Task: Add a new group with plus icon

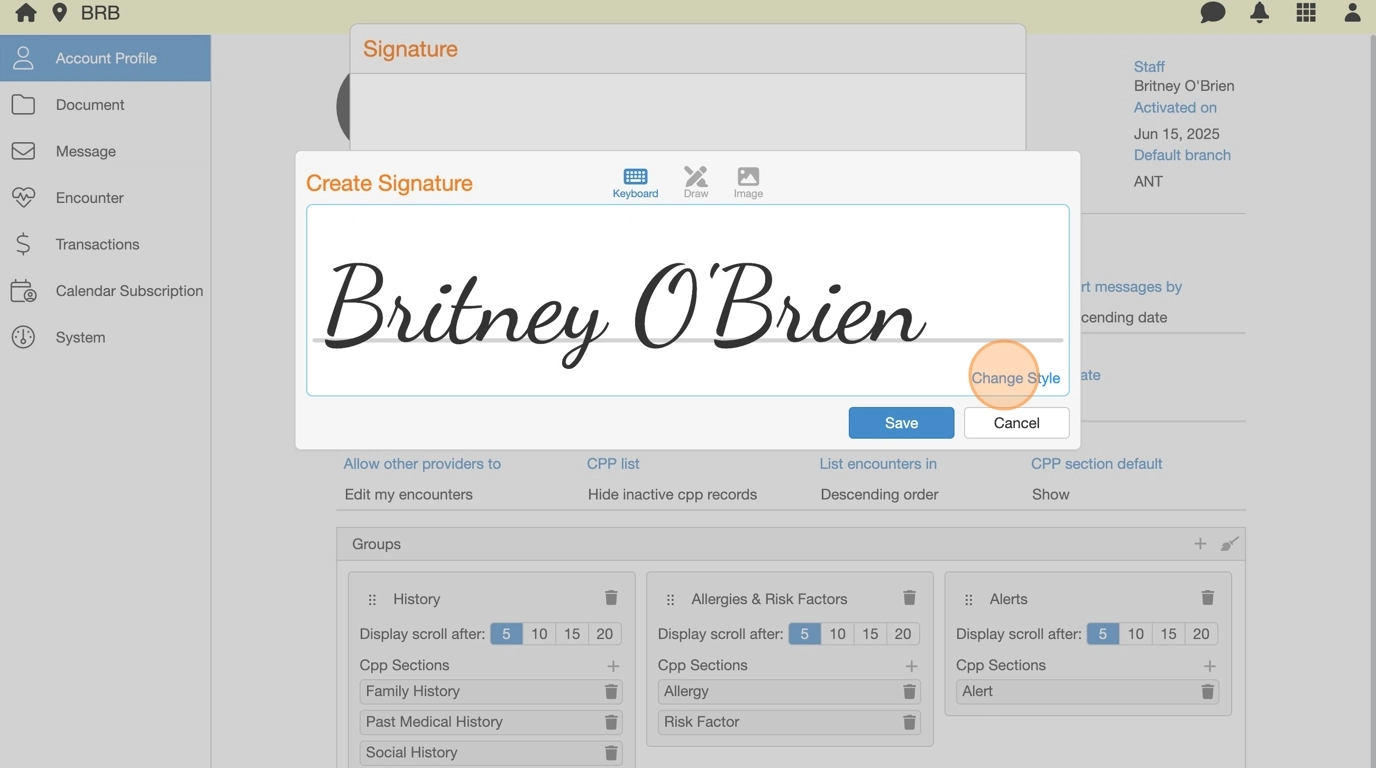Action: (x=1200, y=544)
